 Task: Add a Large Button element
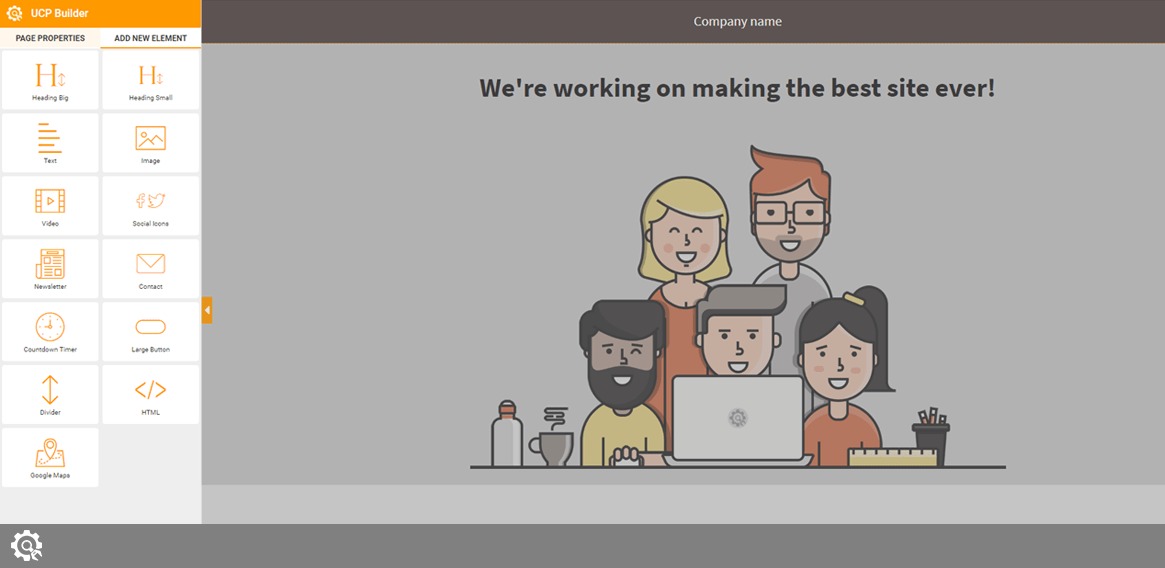(x=150, y=332)
